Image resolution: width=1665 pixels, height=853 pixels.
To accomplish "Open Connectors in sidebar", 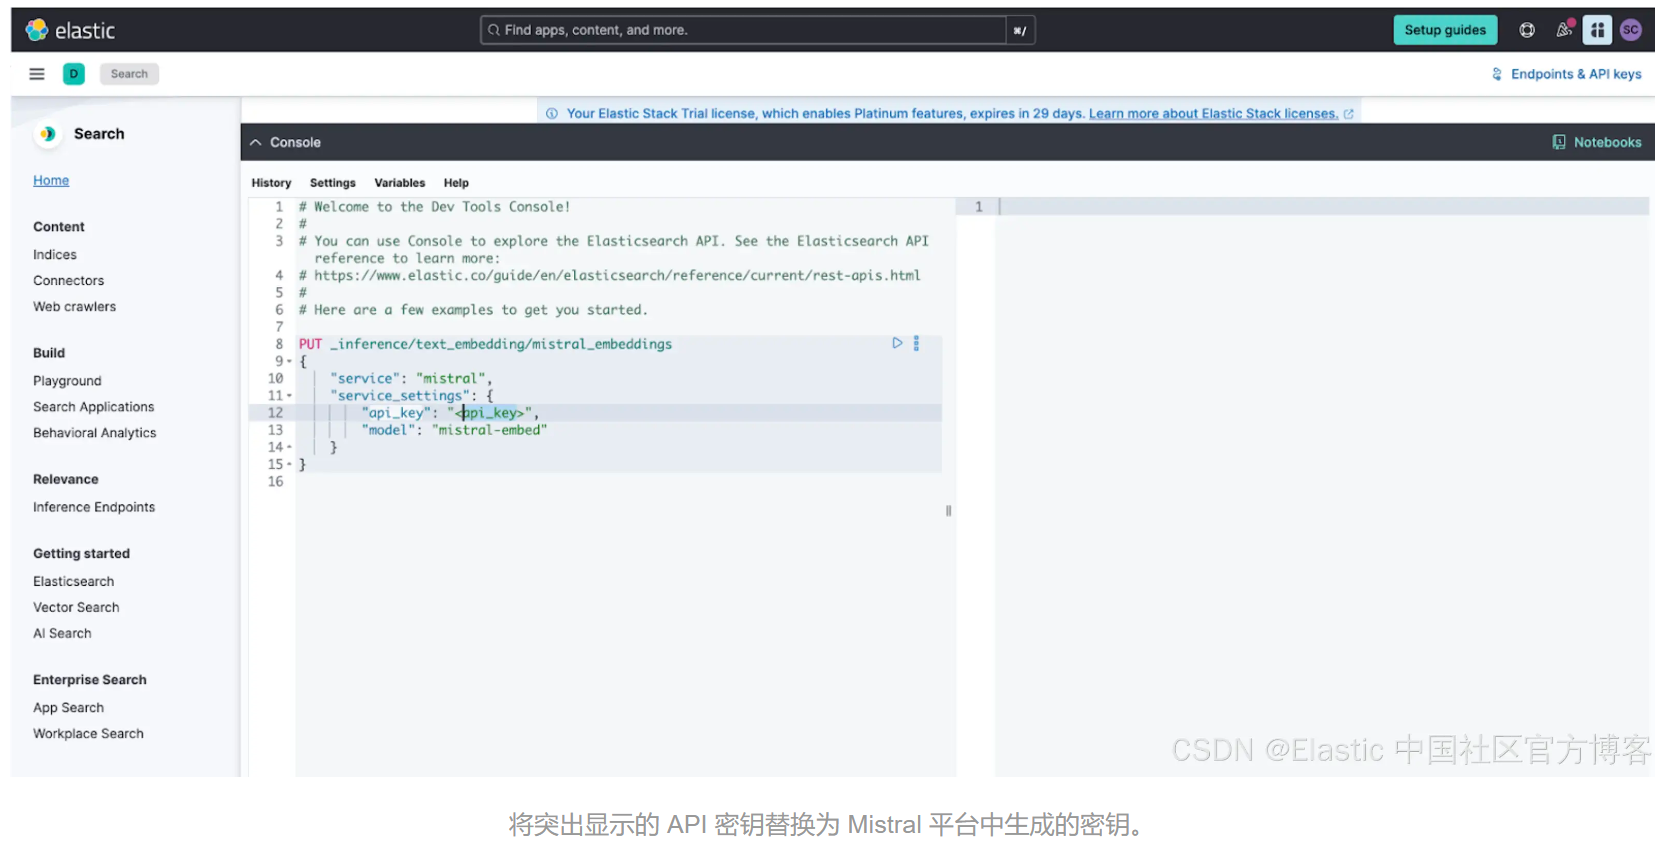I will 68,281.
